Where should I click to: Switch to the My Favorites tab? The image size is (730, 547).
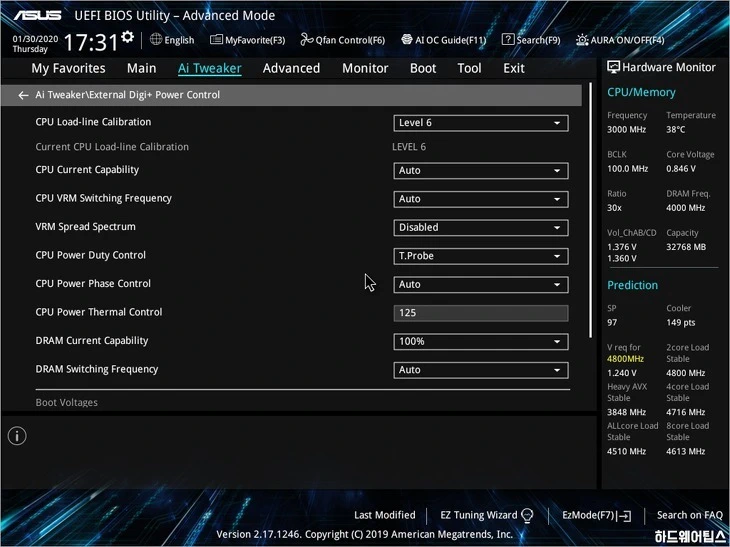coord(68,68)
